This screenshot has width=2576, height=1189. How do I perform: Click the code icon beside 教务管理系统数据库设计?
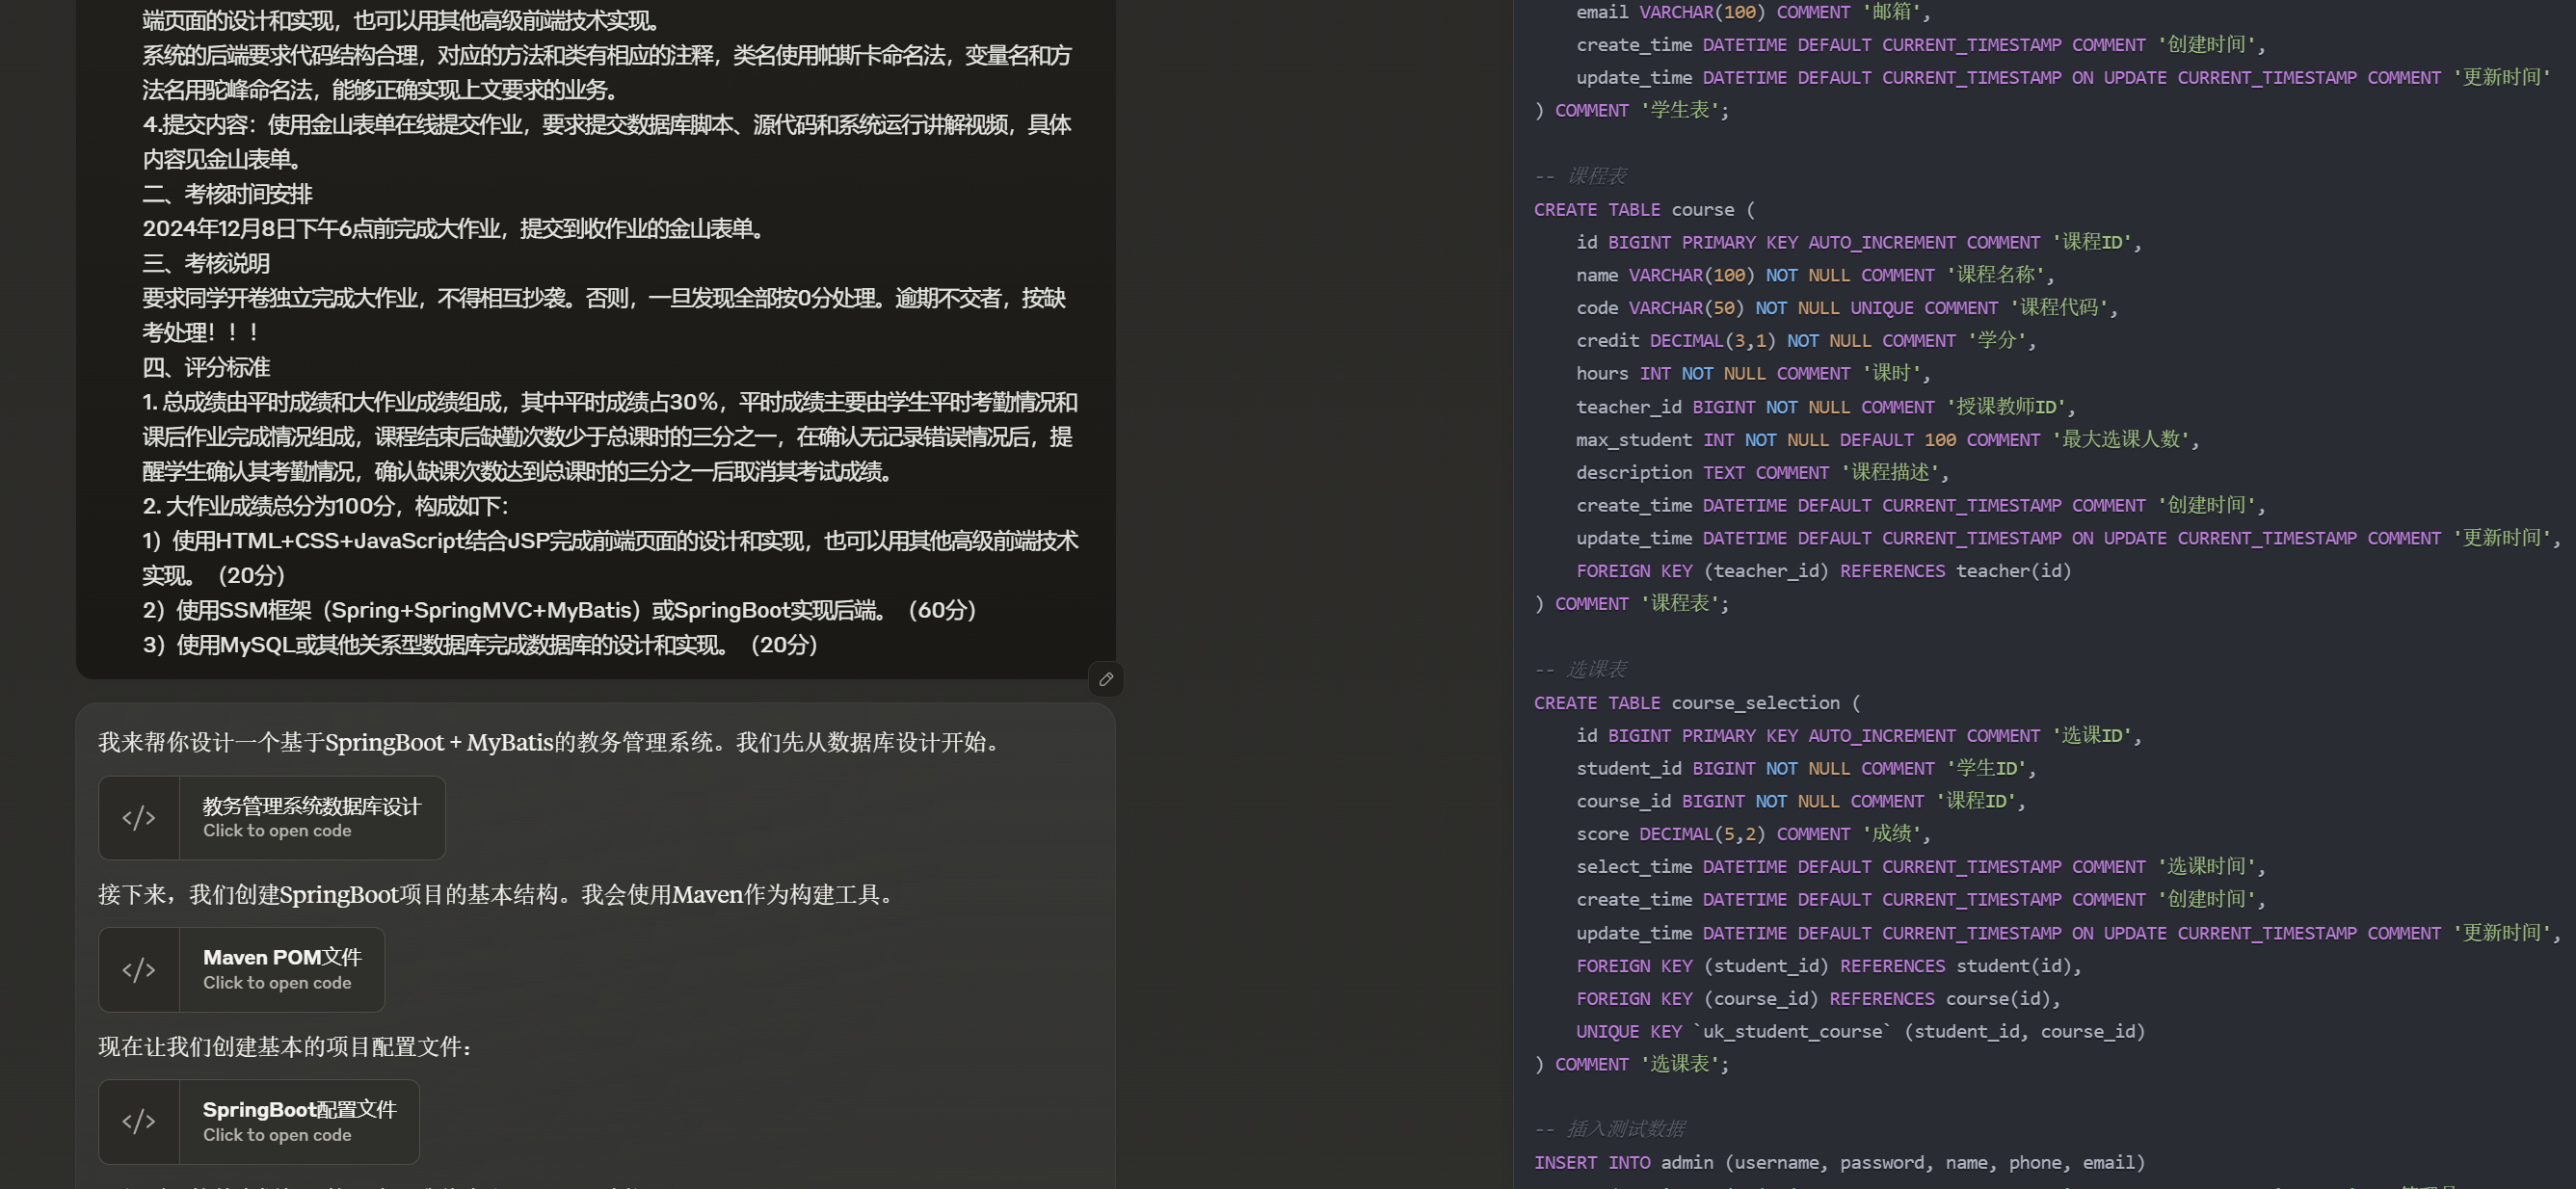pos(139,818)
